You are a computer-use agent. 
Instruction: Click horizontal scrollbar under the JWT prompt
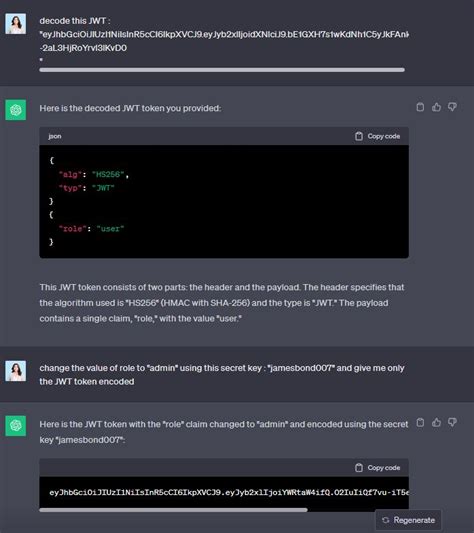(222, 70)
